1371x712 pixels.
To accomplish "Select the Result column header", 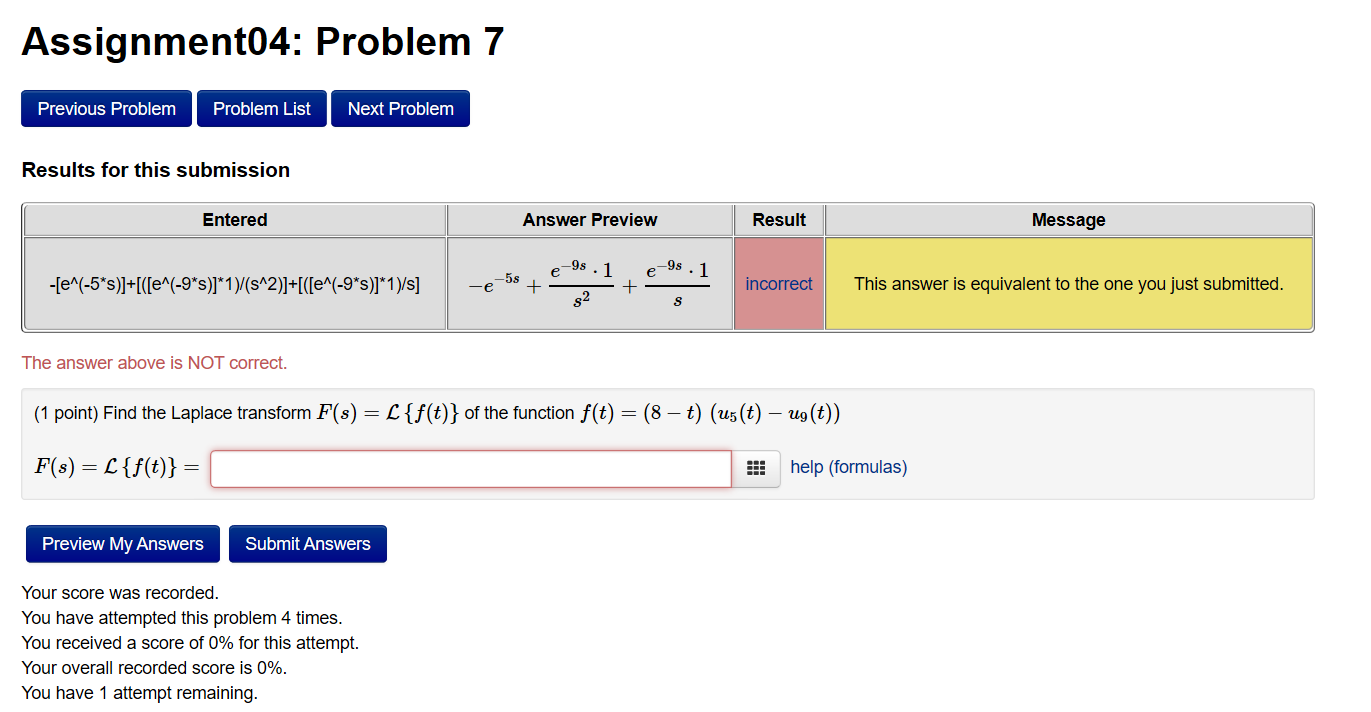I will pyautogui.click(x=779, y=219).
